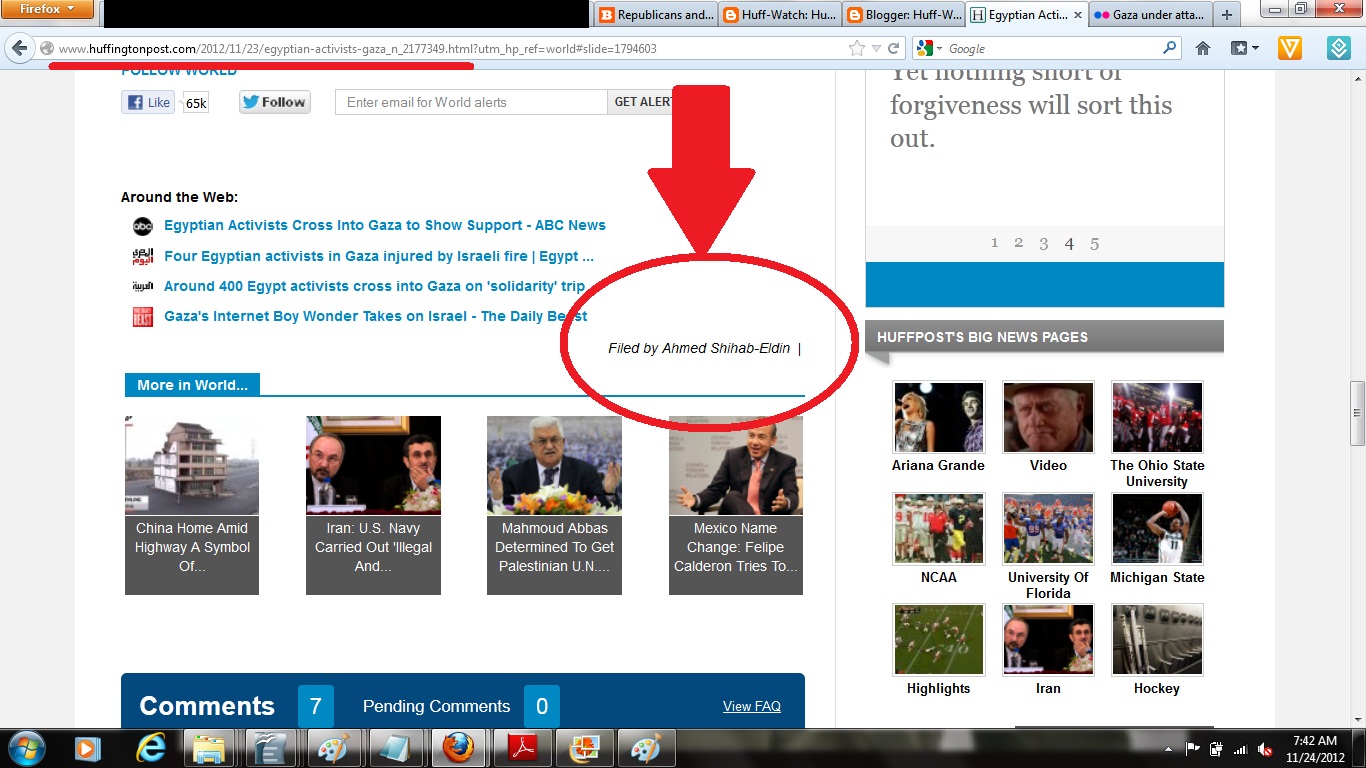The height and width of the screenshot is (768, 1366).
Task: Bookmark this page with the star icon
Action: [856, 48]
